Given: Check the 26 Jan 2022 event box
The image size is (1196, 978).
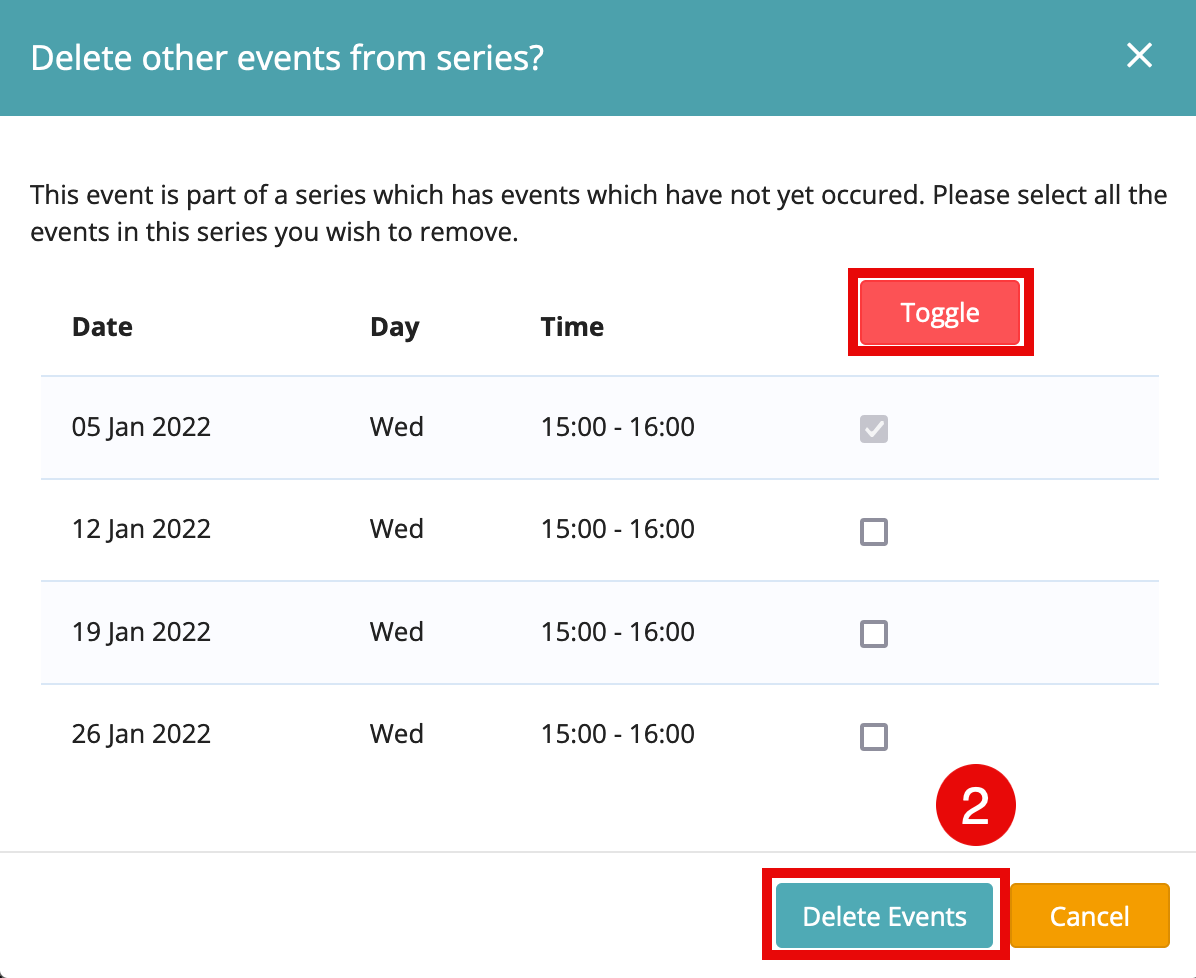Looking at the screenshot, I should click(x=873, y=737).
